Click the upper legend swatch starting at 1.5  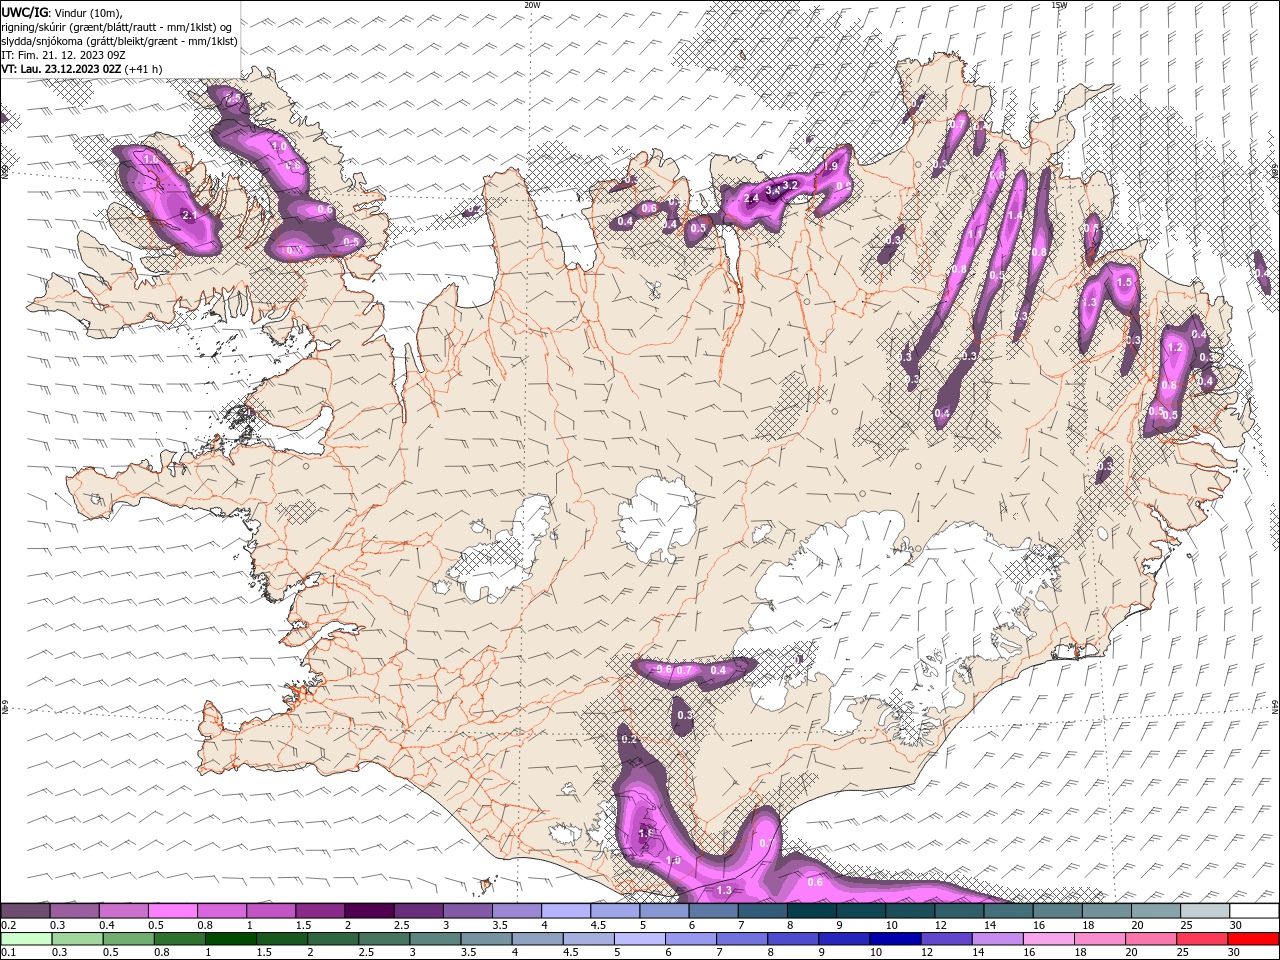[x=320, y=911]
